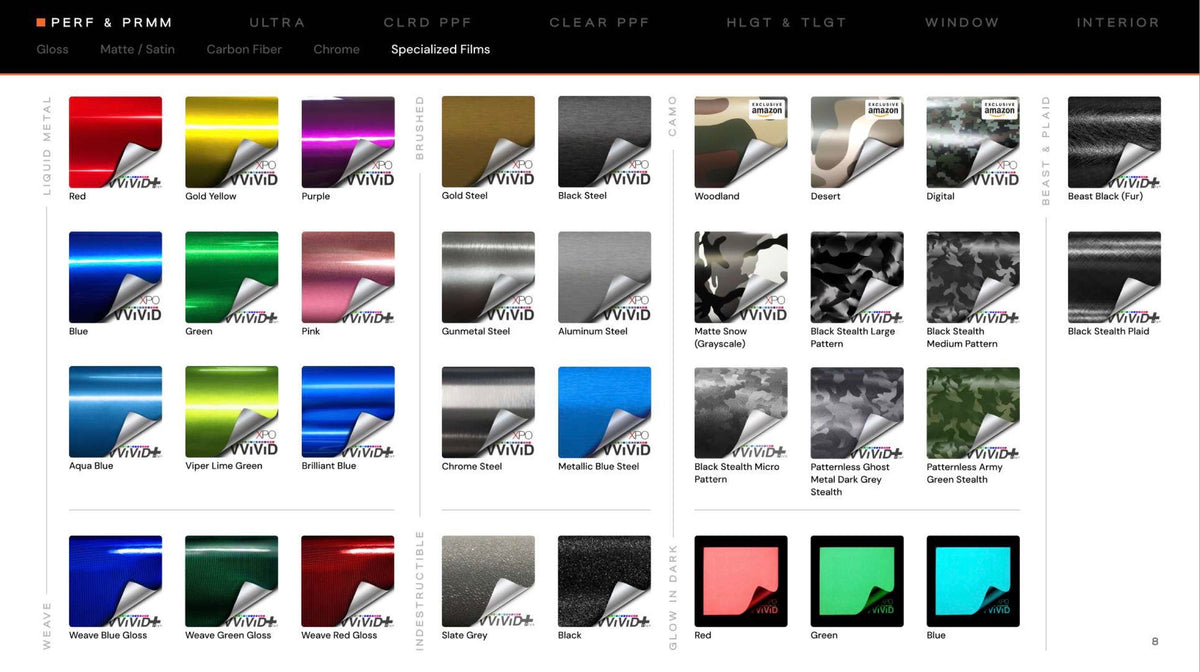
Task: Select the Indestructible Slate Grey swatch
Action: 488,582
